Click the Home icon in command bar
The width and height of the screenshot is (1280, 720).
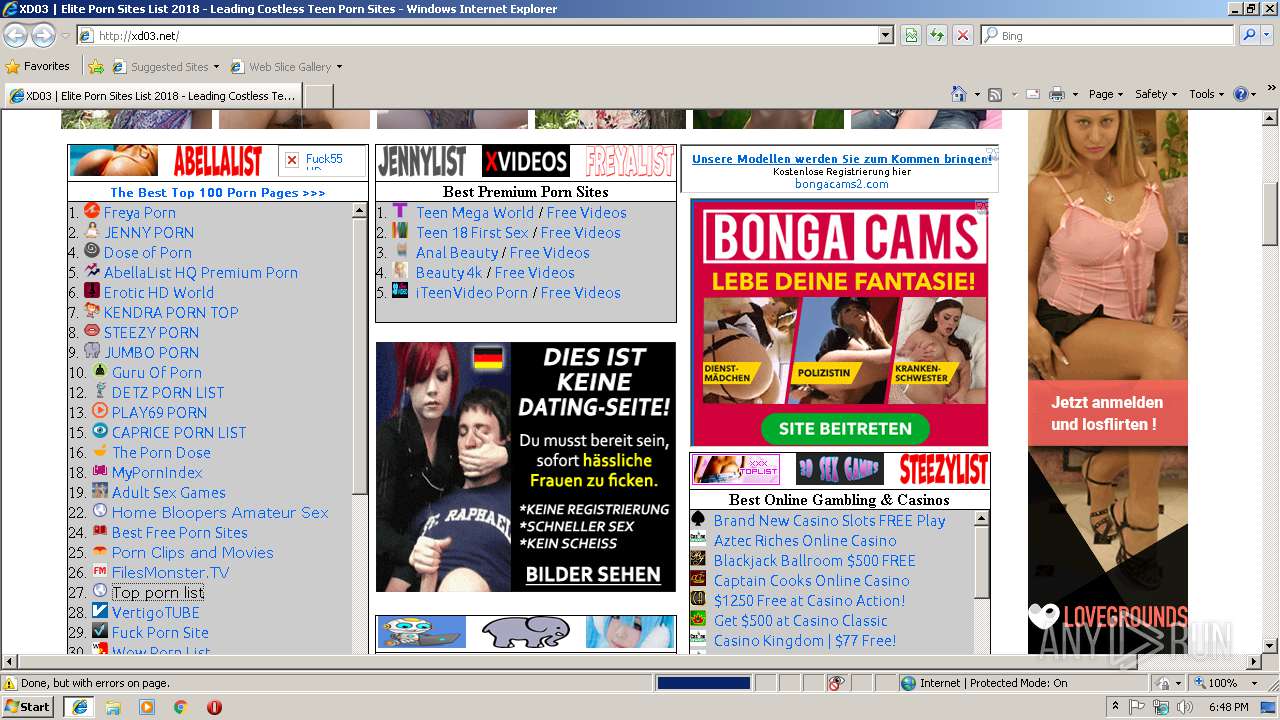(958, 94)
